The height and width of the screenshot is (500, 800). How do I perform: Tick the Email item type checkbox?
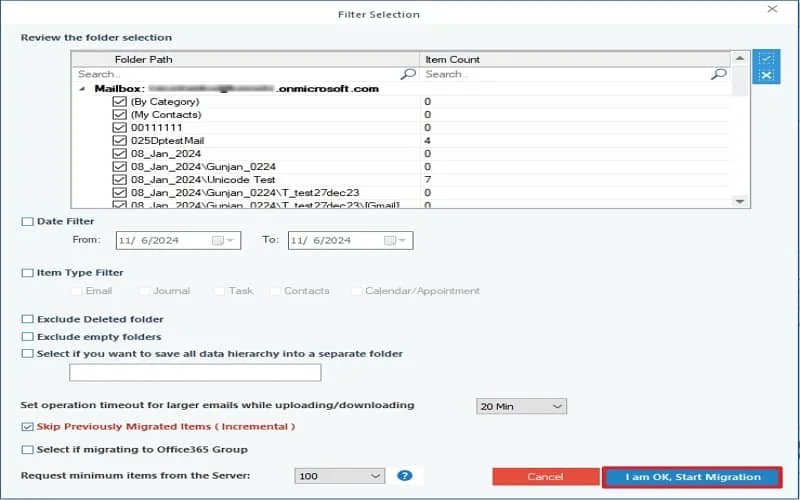(x=77, y=291)
